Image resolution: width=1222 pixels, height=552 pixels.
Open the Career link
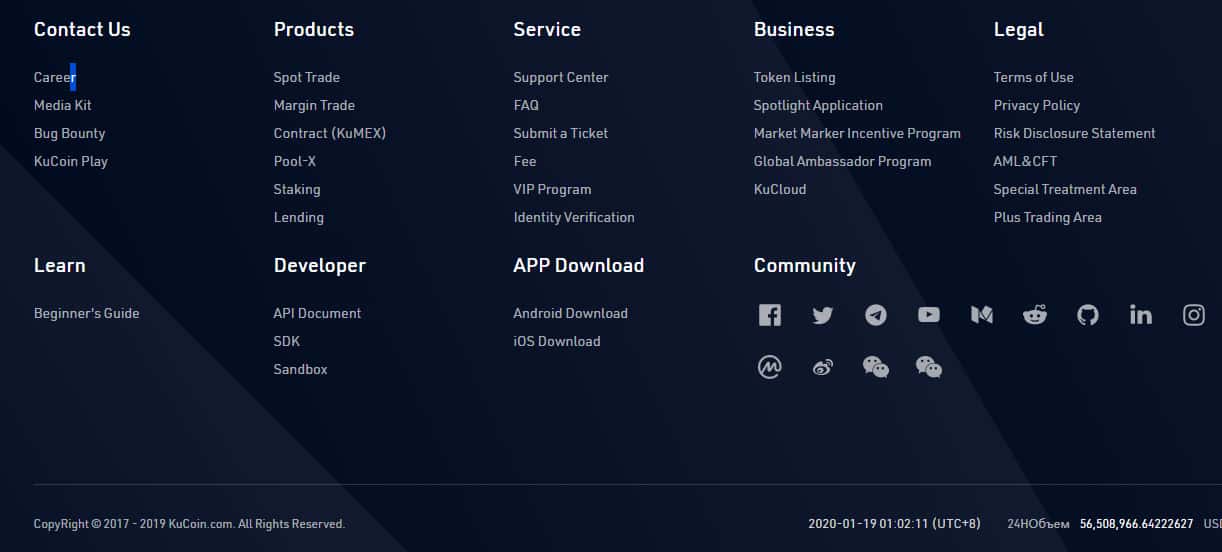pos(54,77)
